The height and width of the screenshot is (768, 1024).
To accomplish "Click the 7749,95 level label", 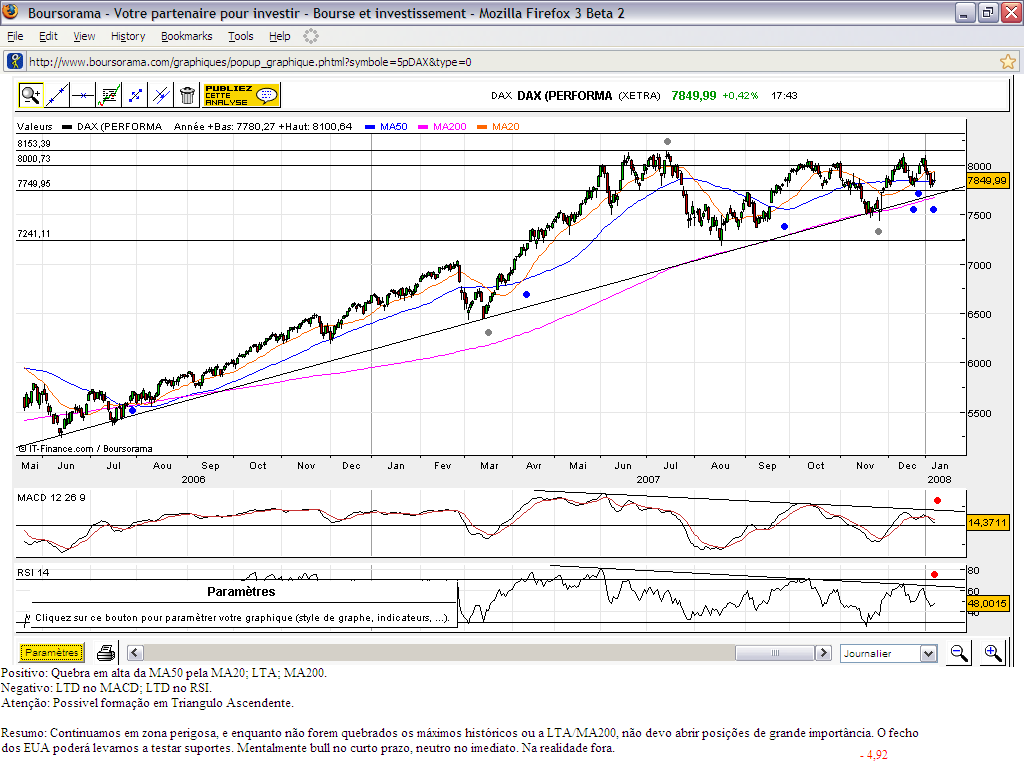I will [34, 184].
